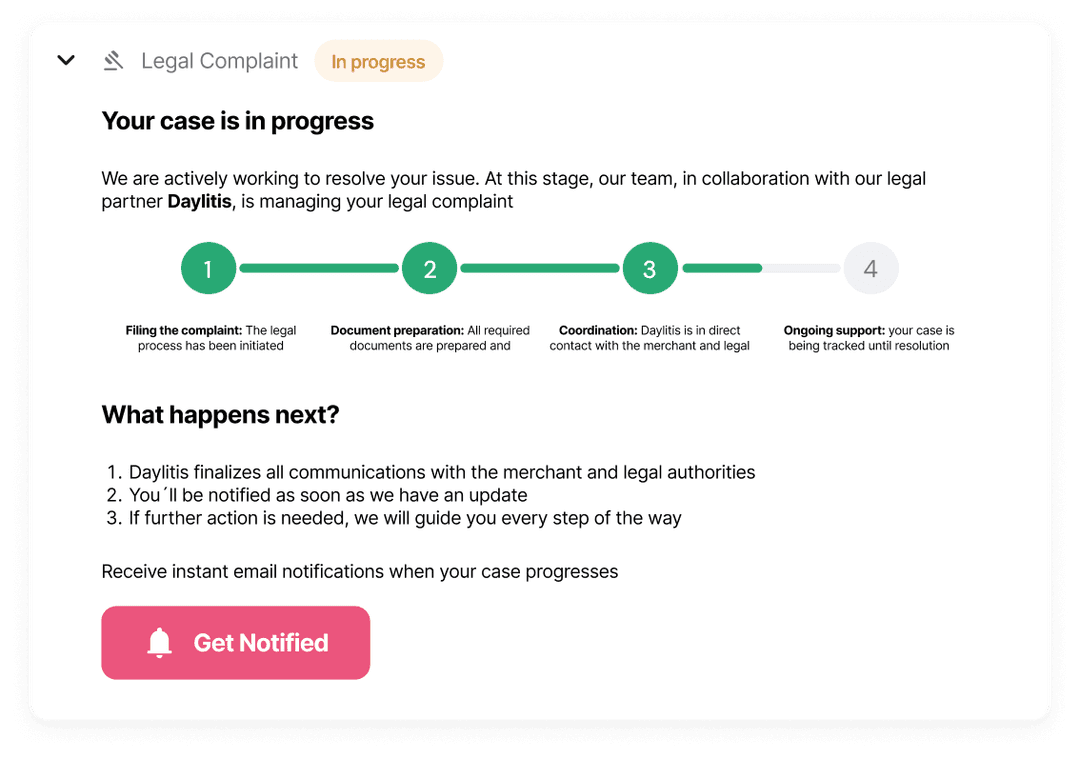Select the grey step 4 circle
1080x758 pixels.
point(871,269)
